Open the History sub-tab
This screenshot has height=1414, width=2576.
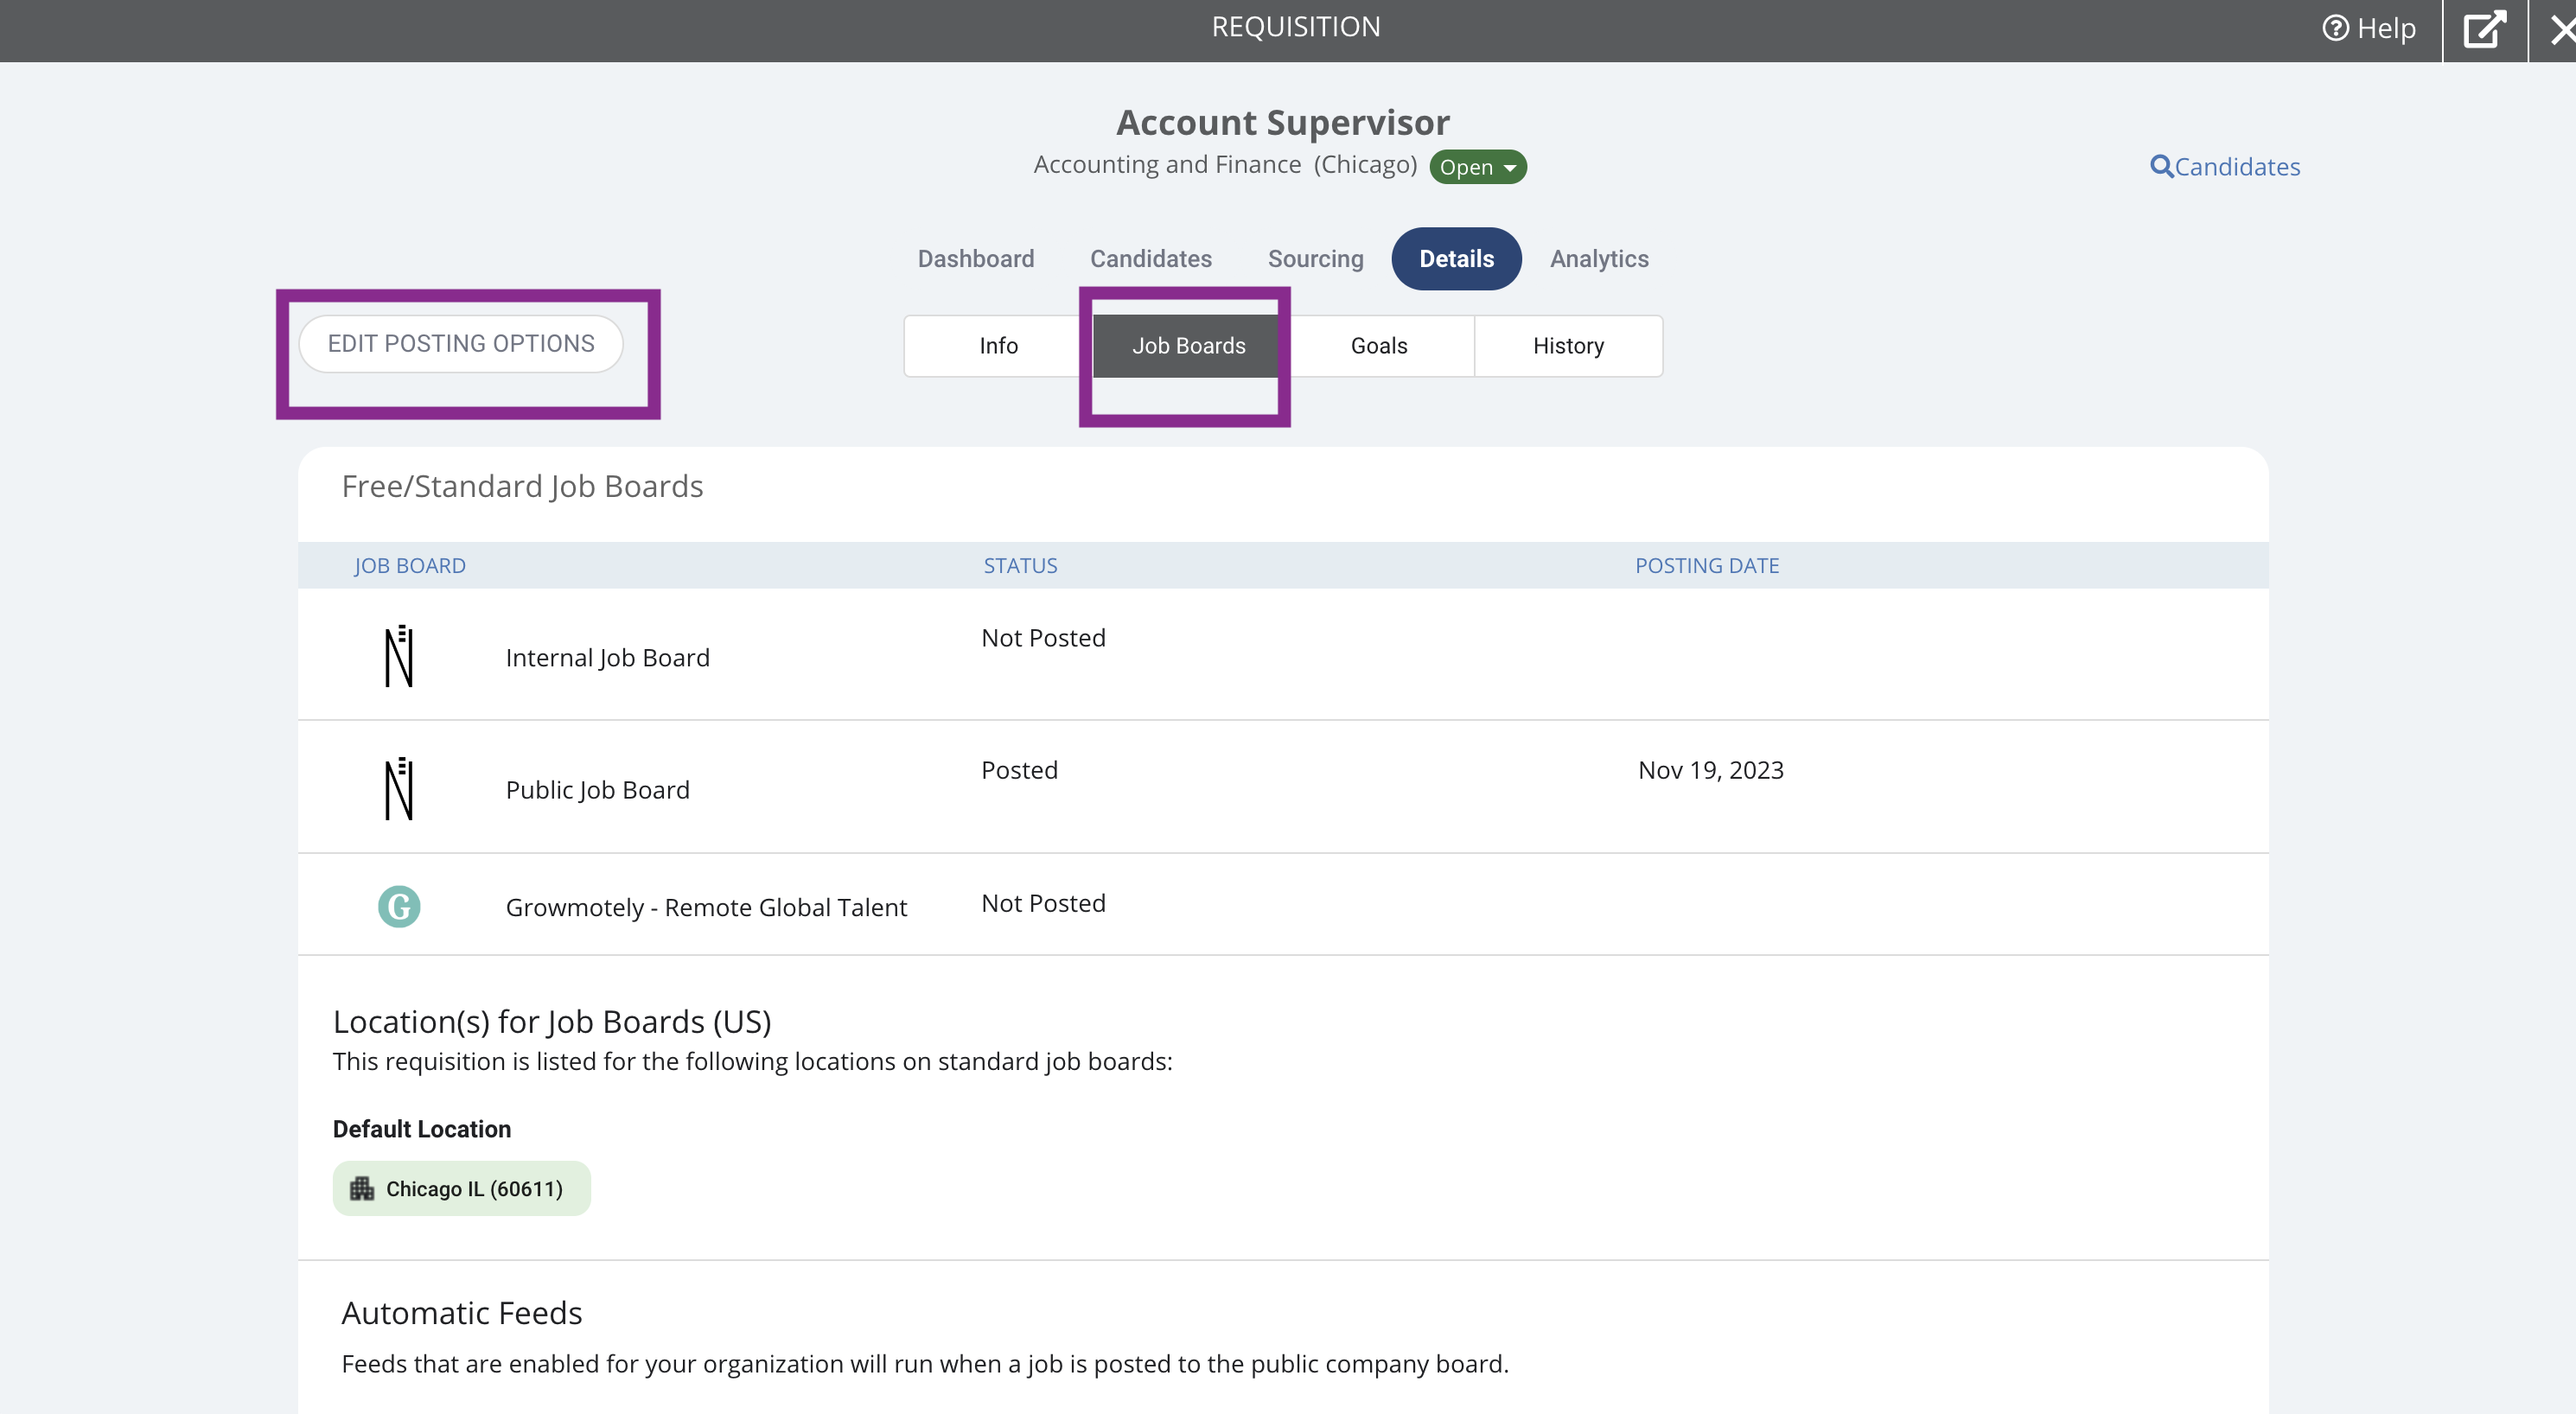pos(1568,346)
